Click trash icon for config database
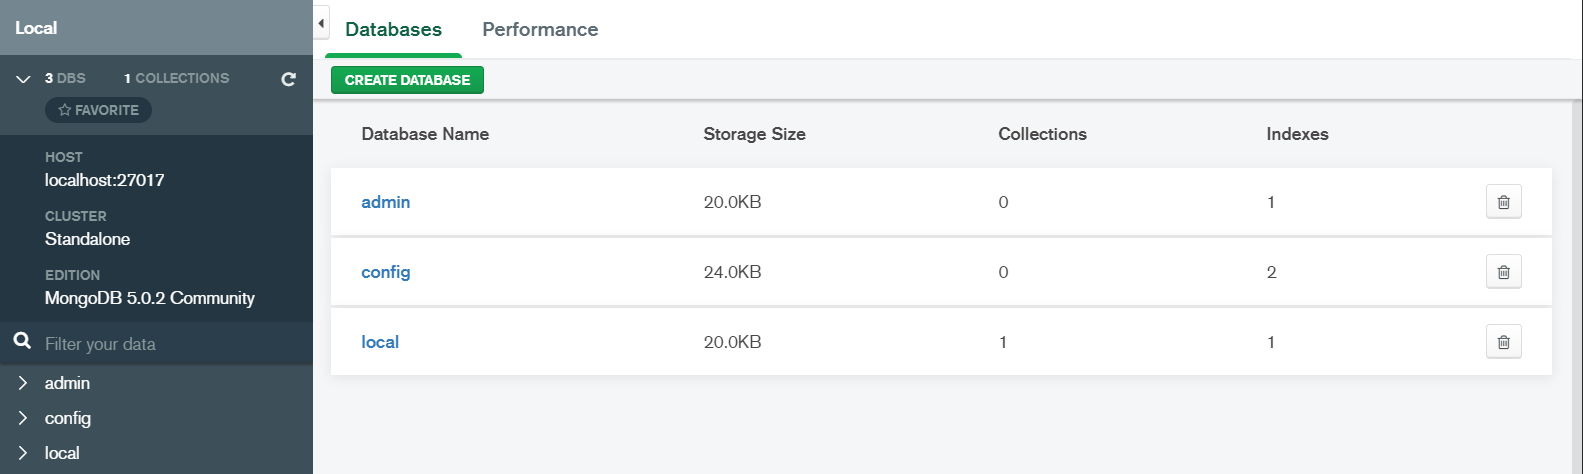This screenshot has height=474, width=1583. pyautogui.click(x=1503, y=272)
